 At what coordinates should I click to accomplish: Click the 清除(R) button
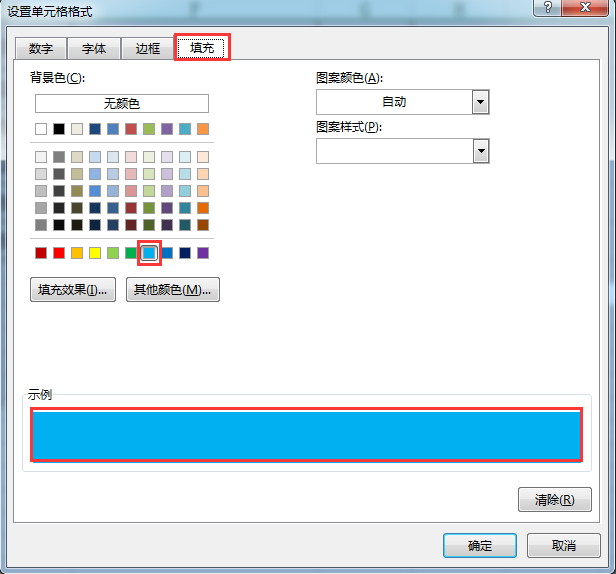pos(555,499)
